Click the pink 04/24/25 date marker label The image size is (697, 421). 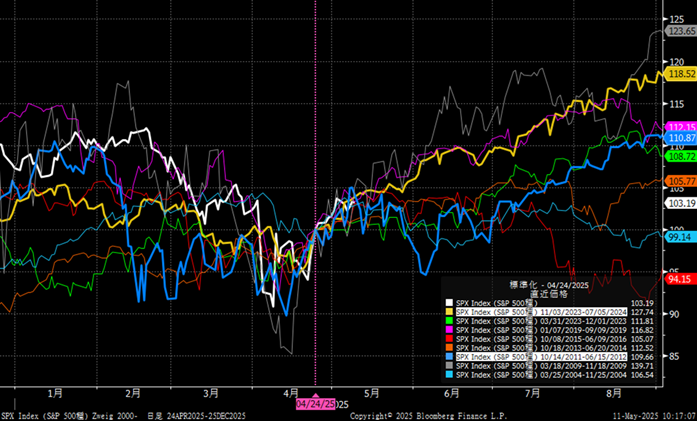coord(316,404)
